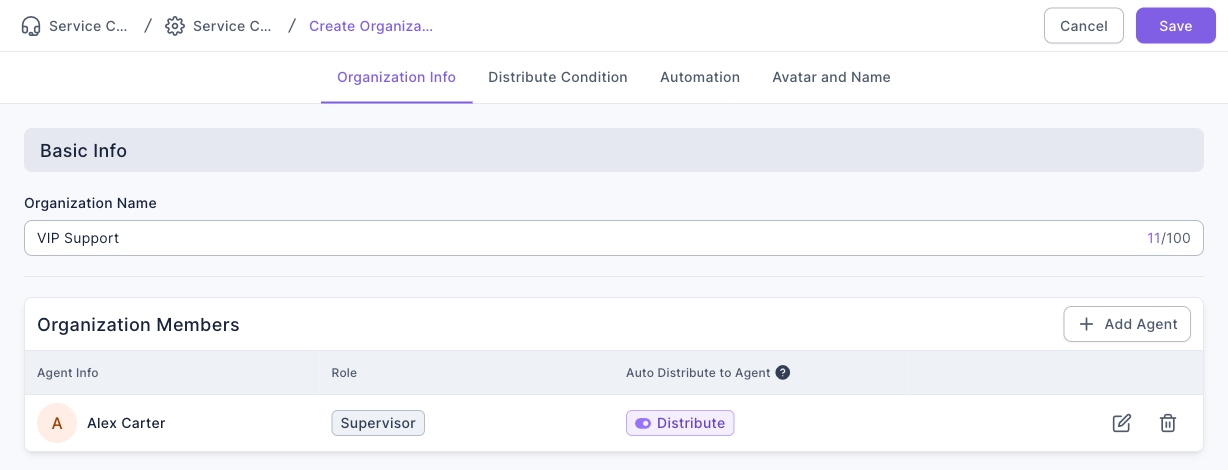This screenshot has width=1228, height=470.
Task: Click the Basic Info section header
Action: click(613, 151)
